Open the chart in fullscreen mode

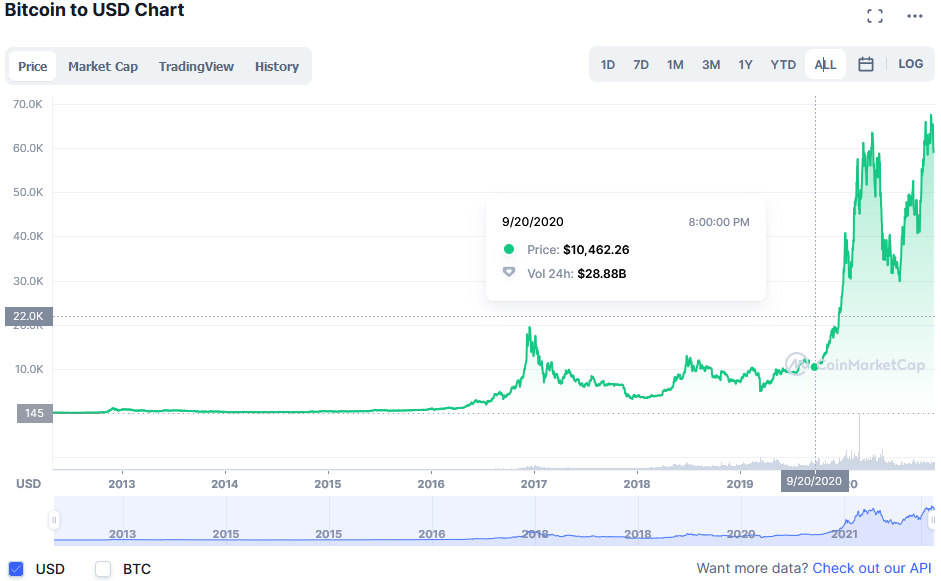pyautogui.click(x=875, y=16)
